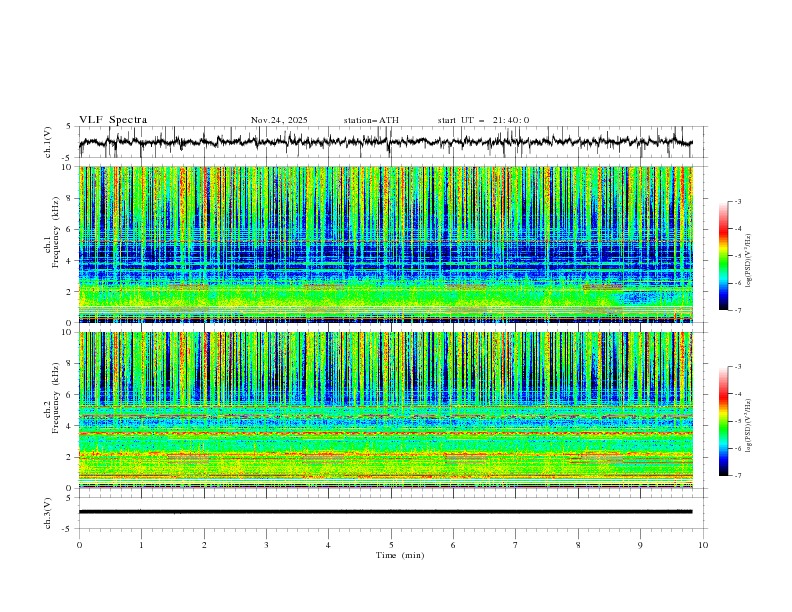This screenshot has width=792, height=612.
Task: Click the ch.2 frequency axis '2' tick label
Action: (71, 457)
